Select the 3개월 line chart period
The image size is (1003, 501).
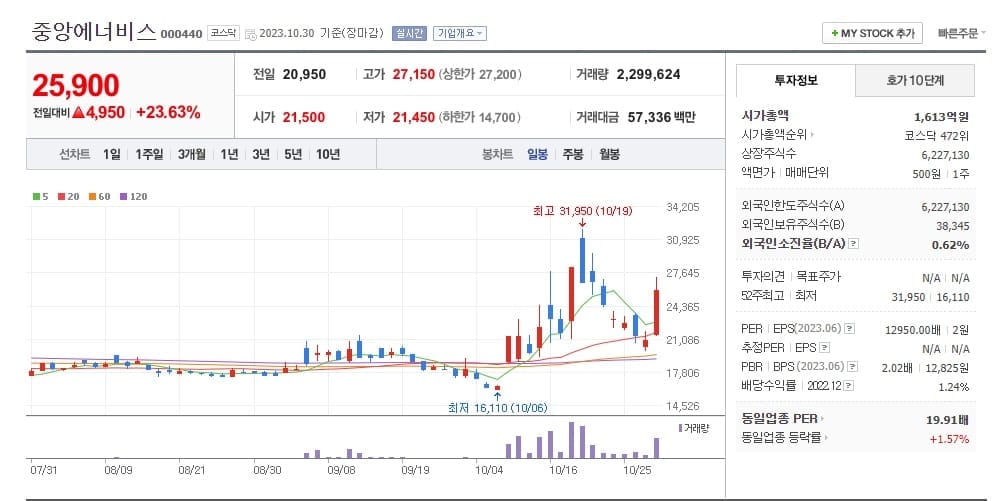coord(192,154)
